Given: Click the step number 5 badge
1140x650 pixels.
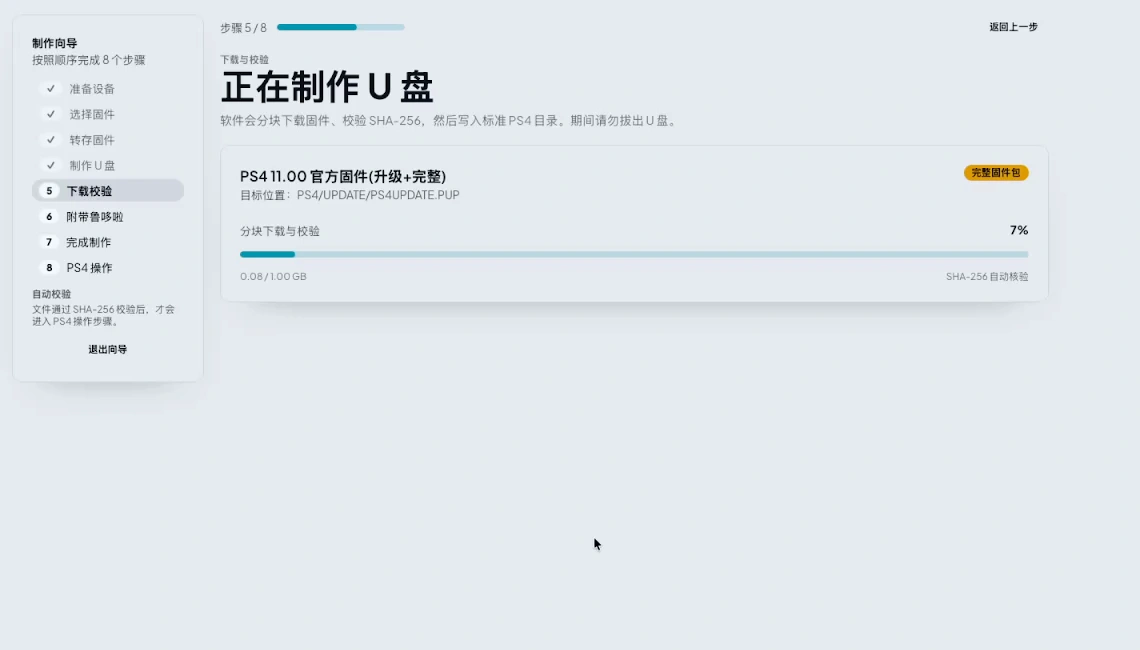Looking at the screenshot, I should click(49, 190).
